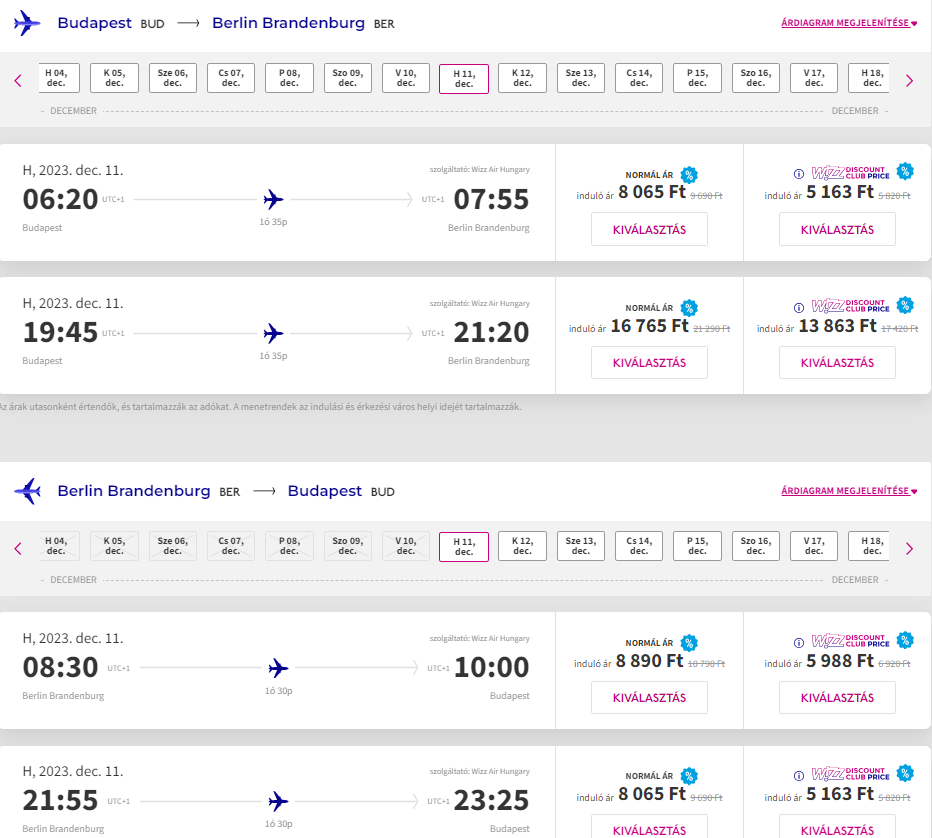Click the percent badge next to 5 163 Ft club price on 06:20 flight
Screen dimensions: 932x838
[905, 171]
